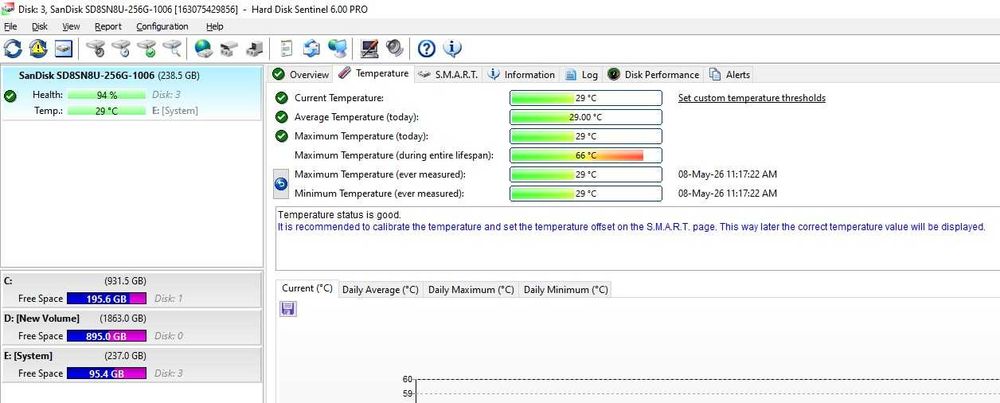Click the disk with green checkmark icon
The width and height of the screenshot is (1000, 403).
click(x=147, y=48)
